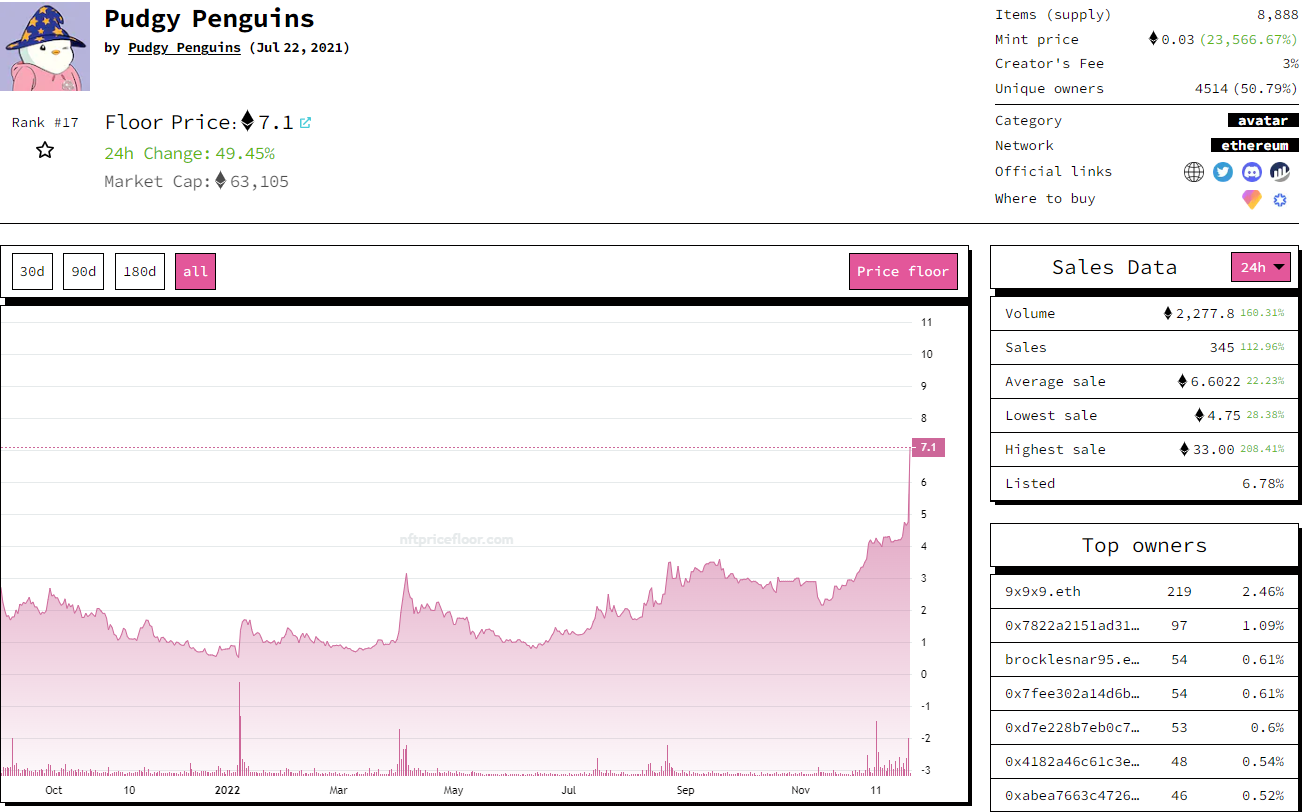Toggle the Price floor chart mode

[903, 272]
